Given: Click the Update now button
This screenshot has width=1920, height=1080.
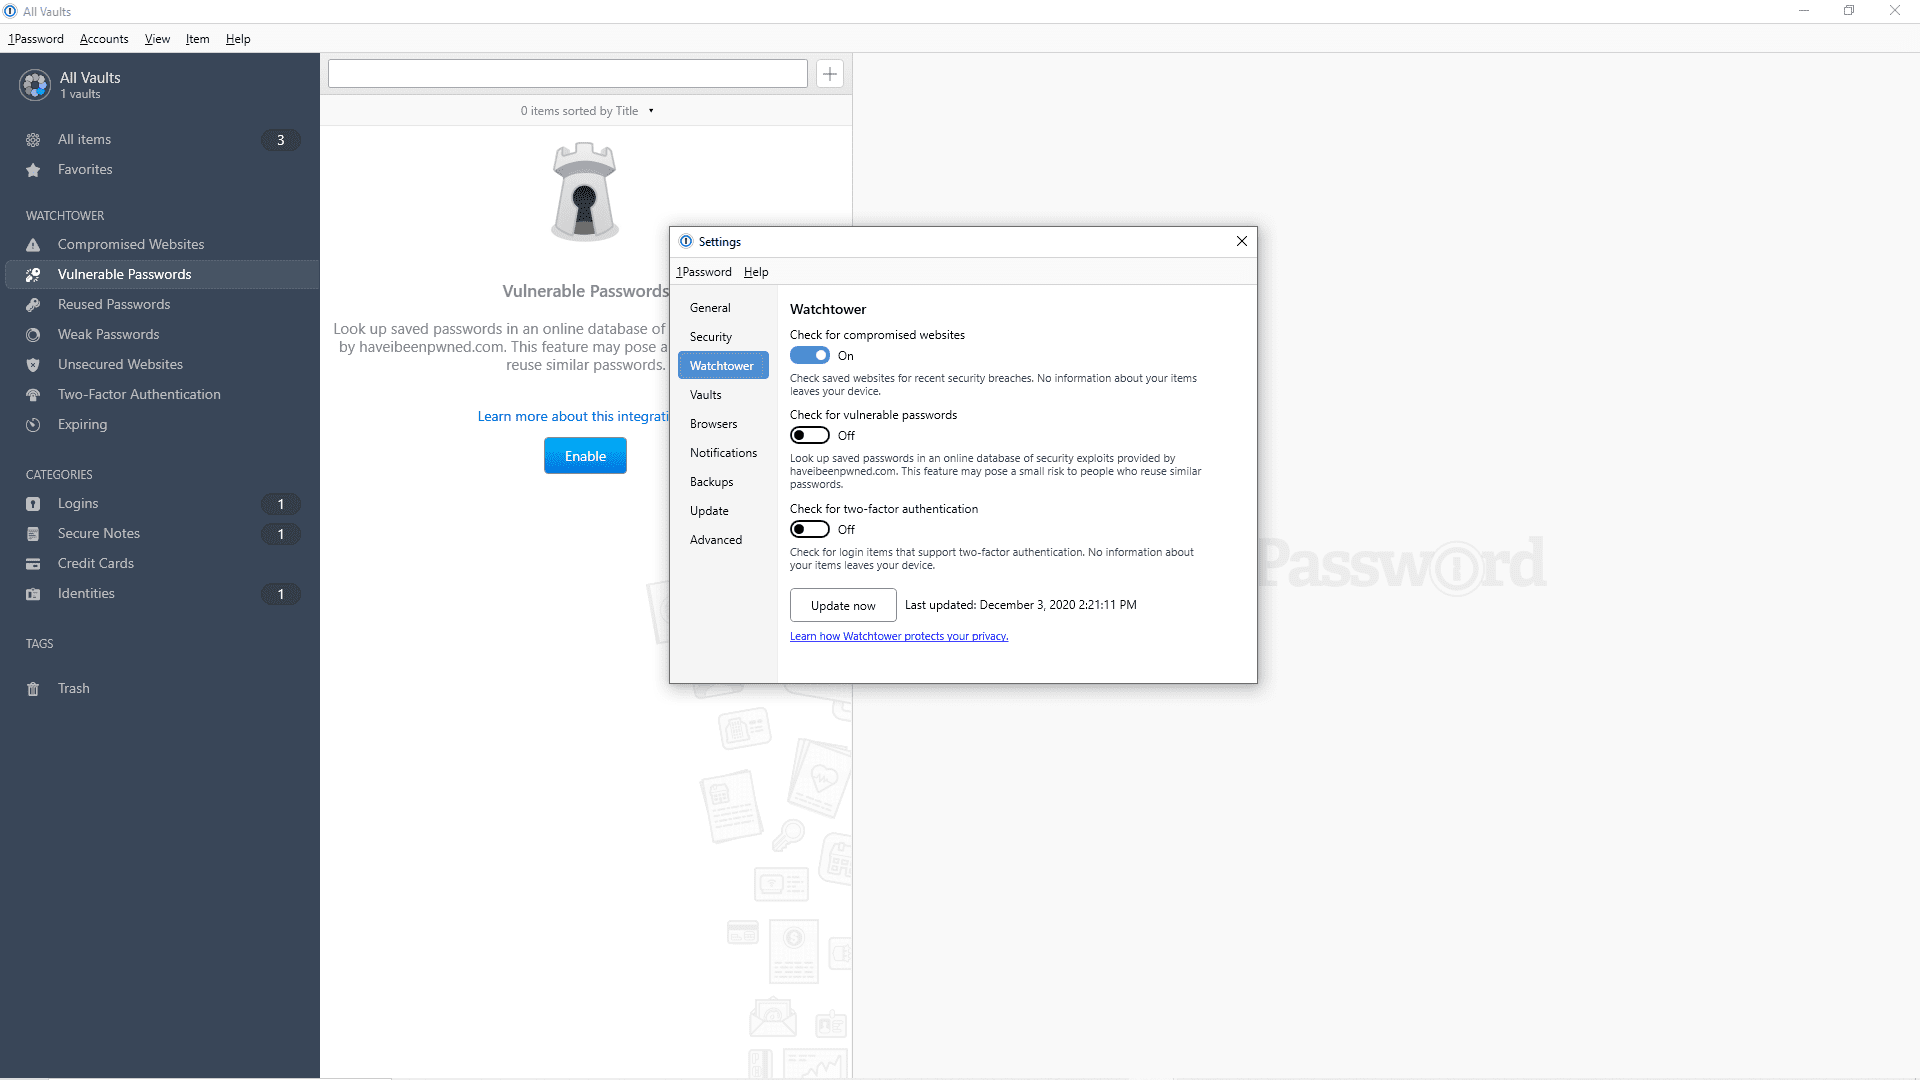Looking at the screenshot, I should [843, 605].
